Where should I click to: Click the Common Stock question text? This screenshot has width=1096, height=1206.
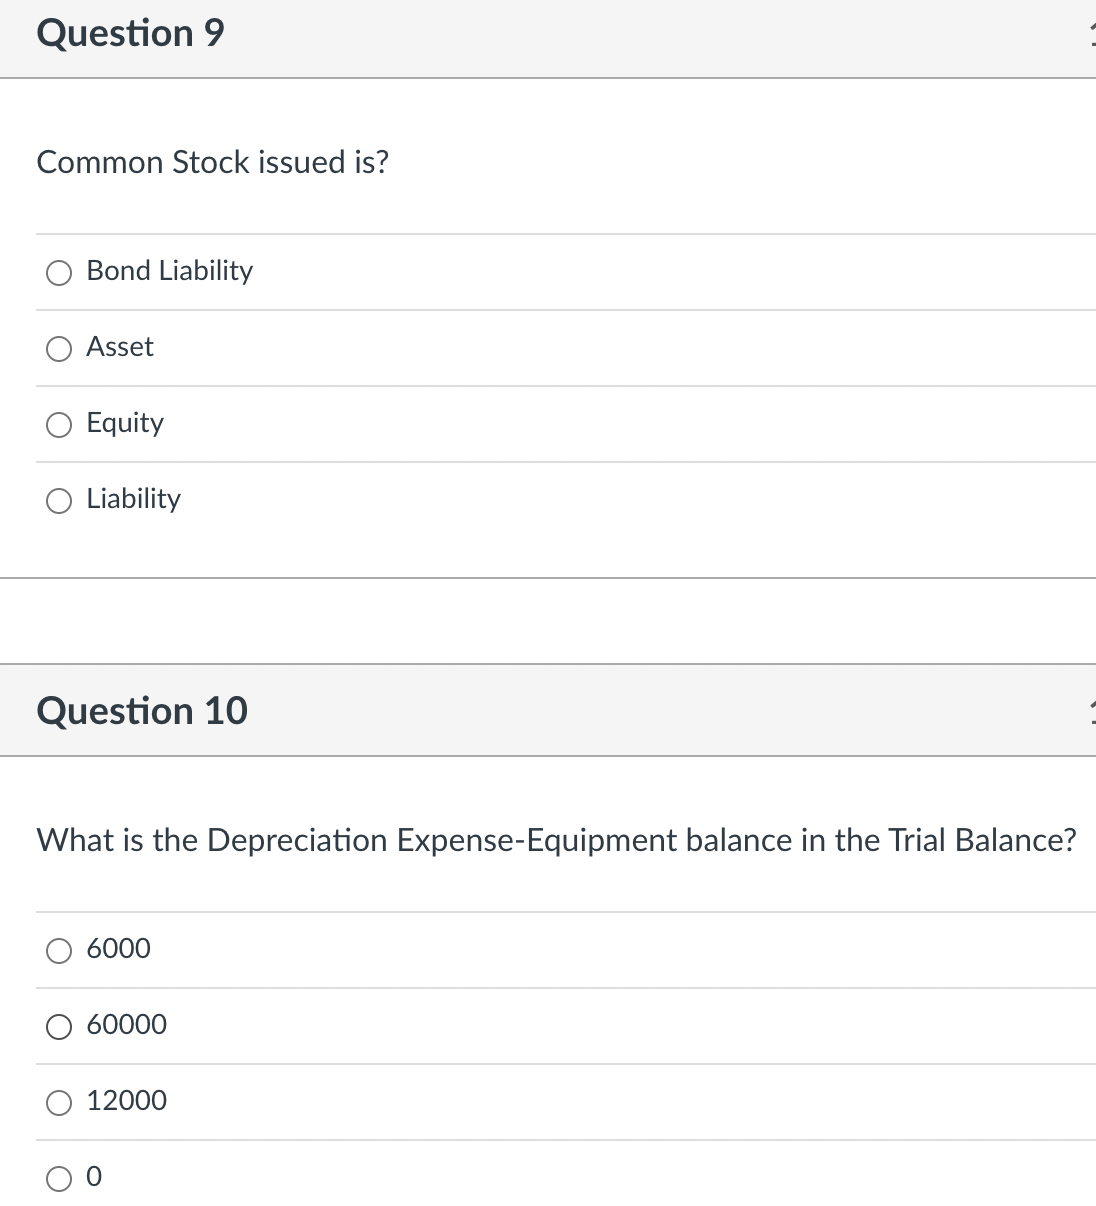pos(213,162)
